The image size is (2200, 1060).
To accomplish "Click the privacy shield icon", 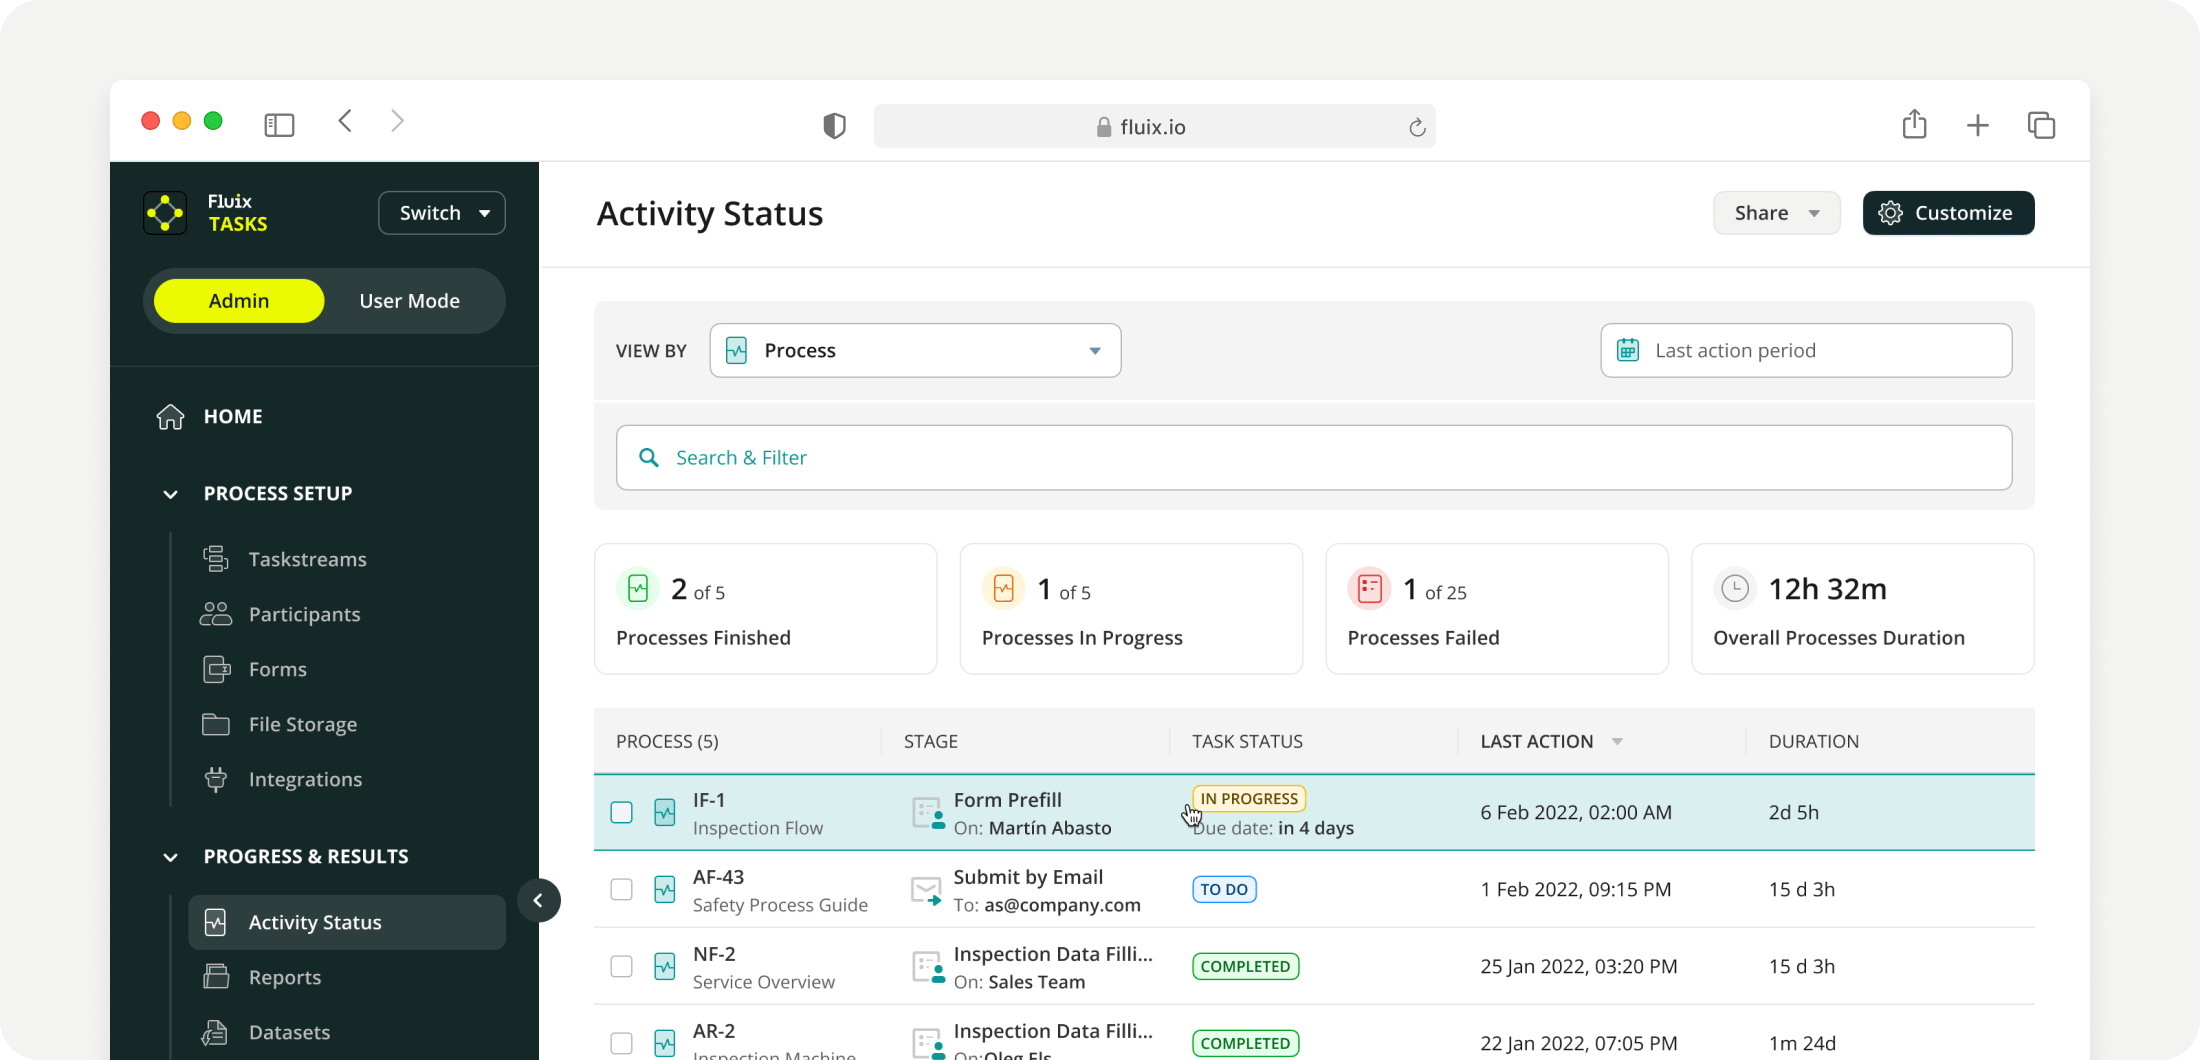I will point(834,126).
